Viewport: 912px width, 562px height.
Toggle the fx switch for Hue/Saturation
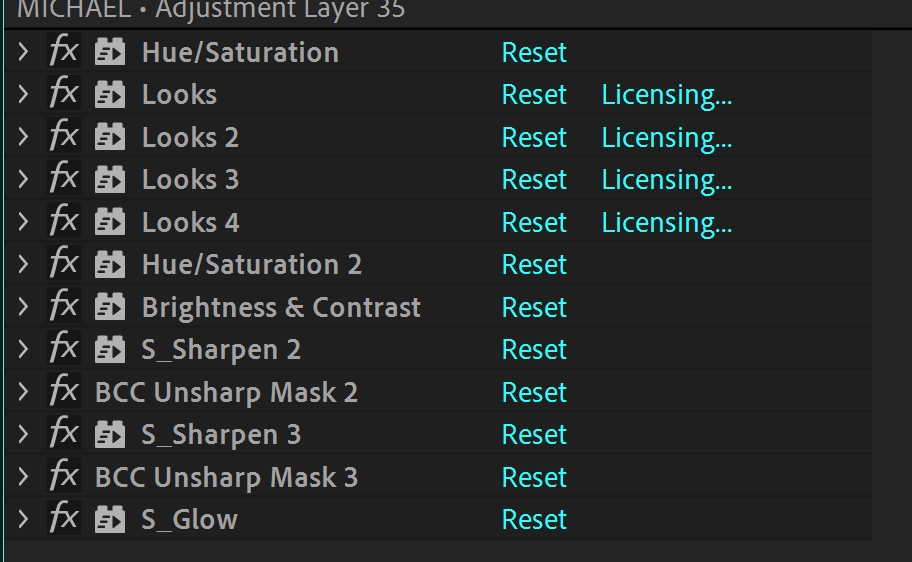(64, 51)
